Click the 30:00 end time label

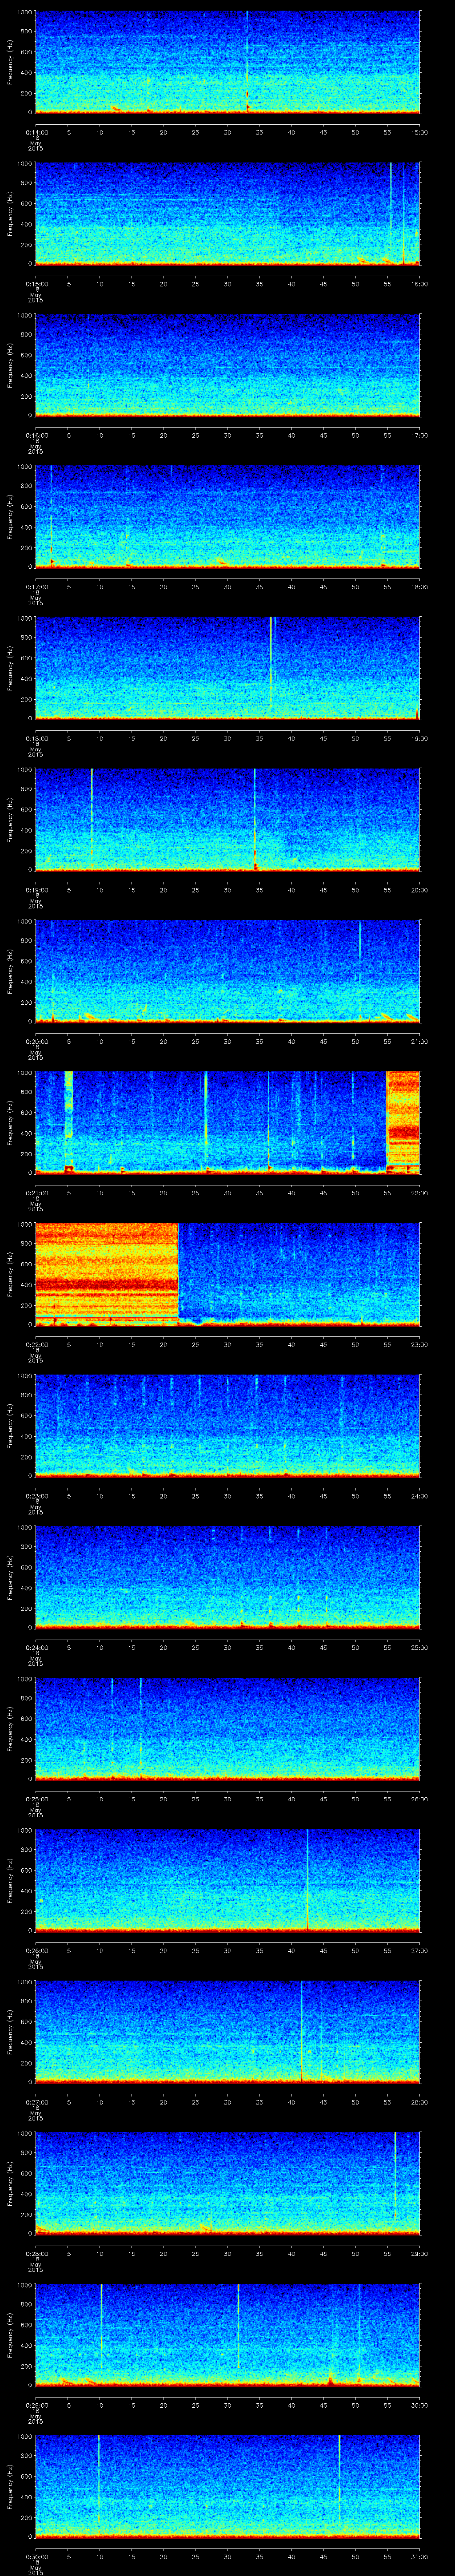point(419,2405)
